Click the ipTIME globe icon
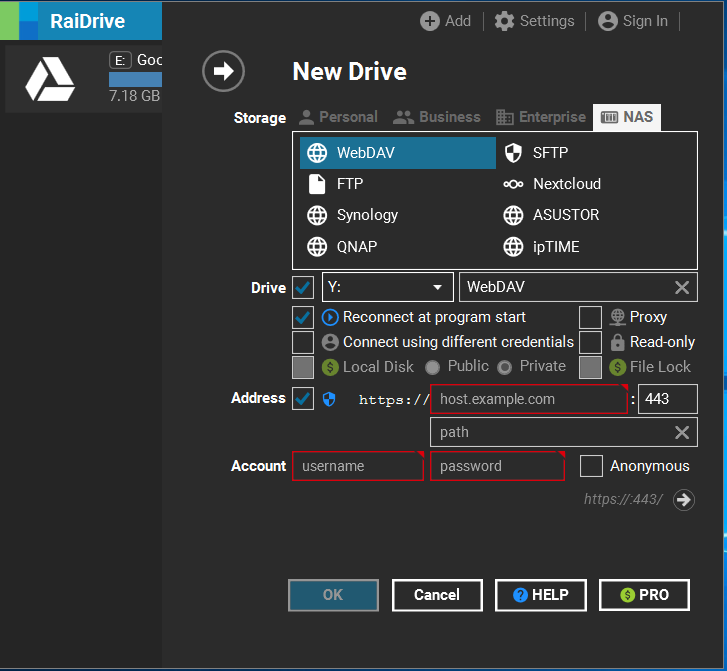Screen dimensions: 727x671 [513, 247]
